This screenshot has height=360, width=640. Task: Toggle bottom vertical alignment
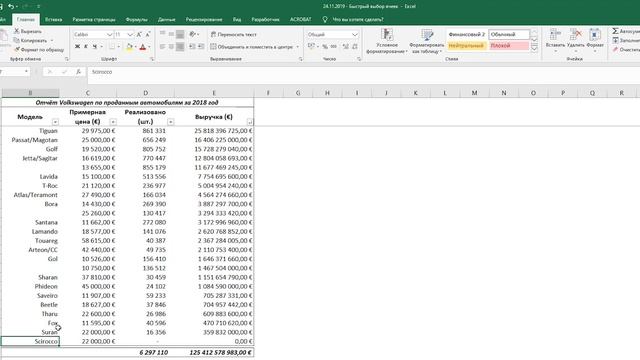click(180, 34)
